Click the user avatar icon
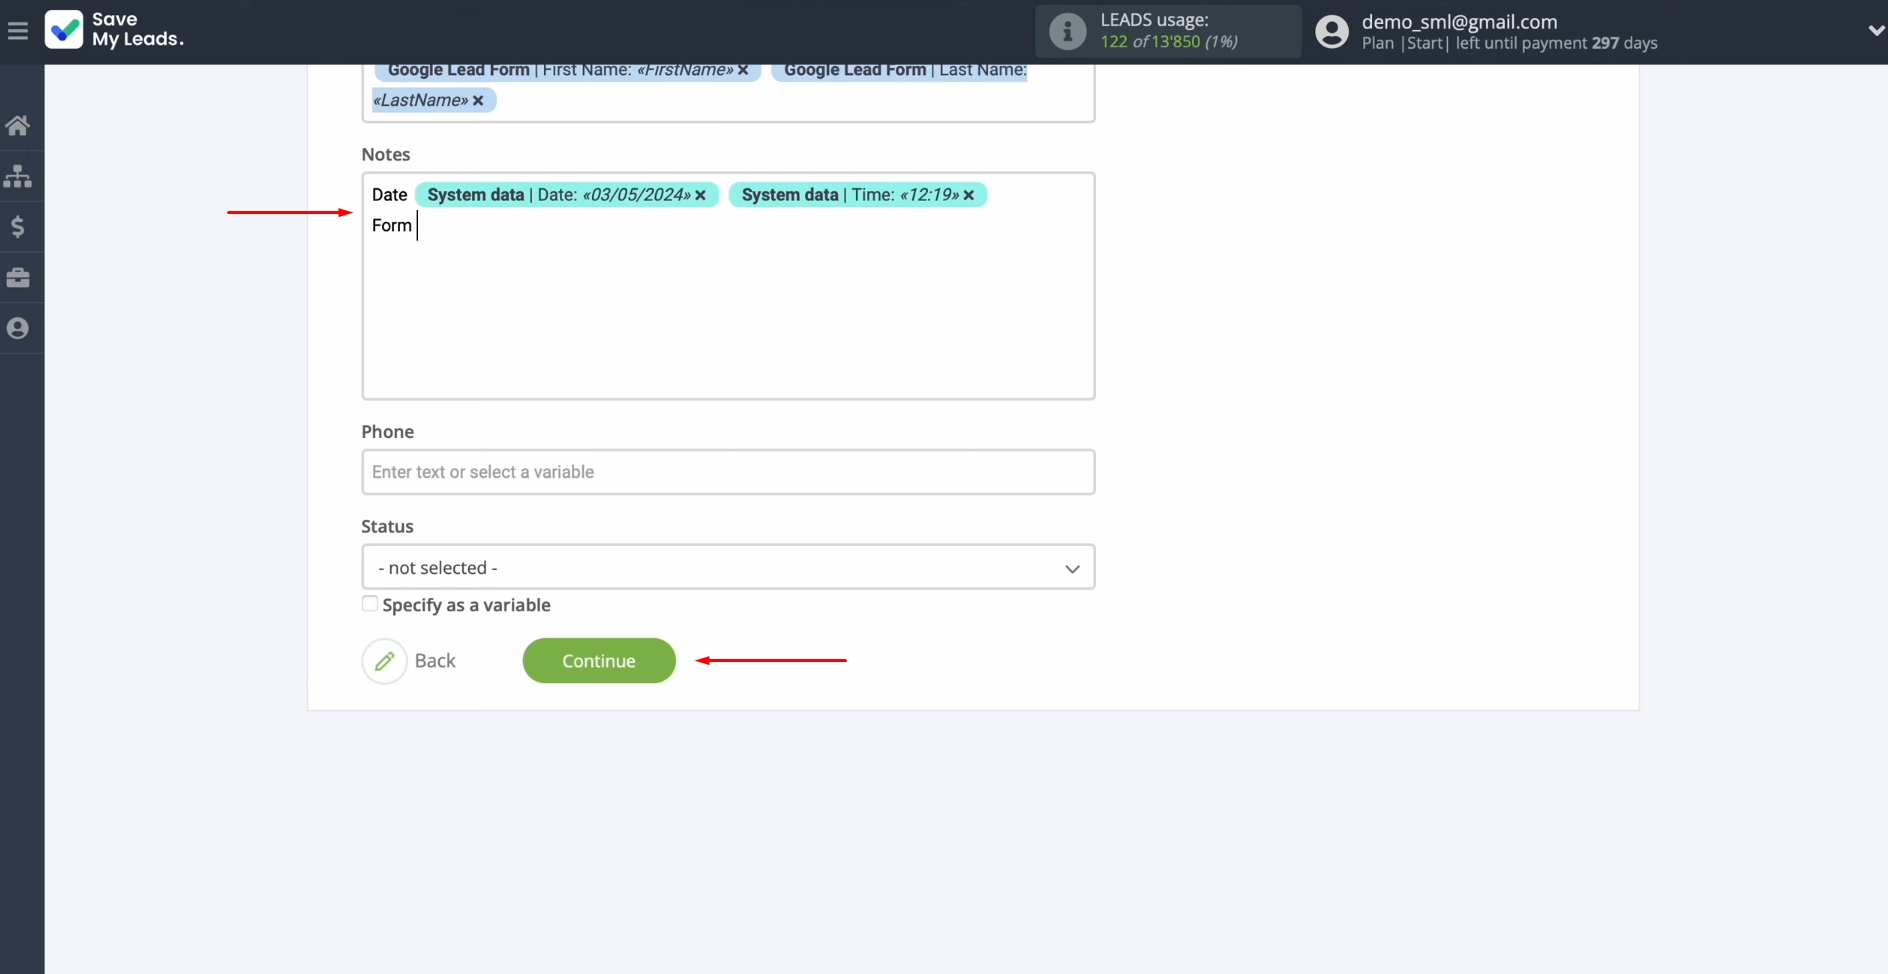Viewport: 1888px width, 974px height. point(1331,32)
